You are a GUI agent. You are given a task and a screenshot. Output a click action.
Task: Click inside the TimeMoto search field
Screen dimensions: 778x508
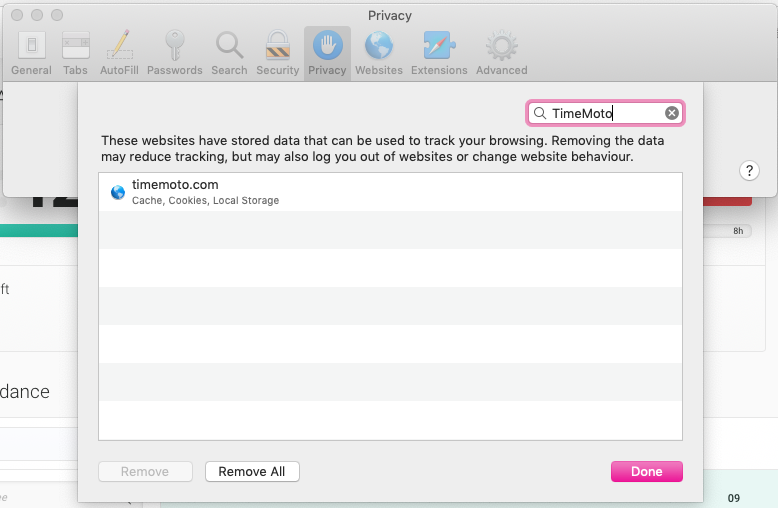605,113
